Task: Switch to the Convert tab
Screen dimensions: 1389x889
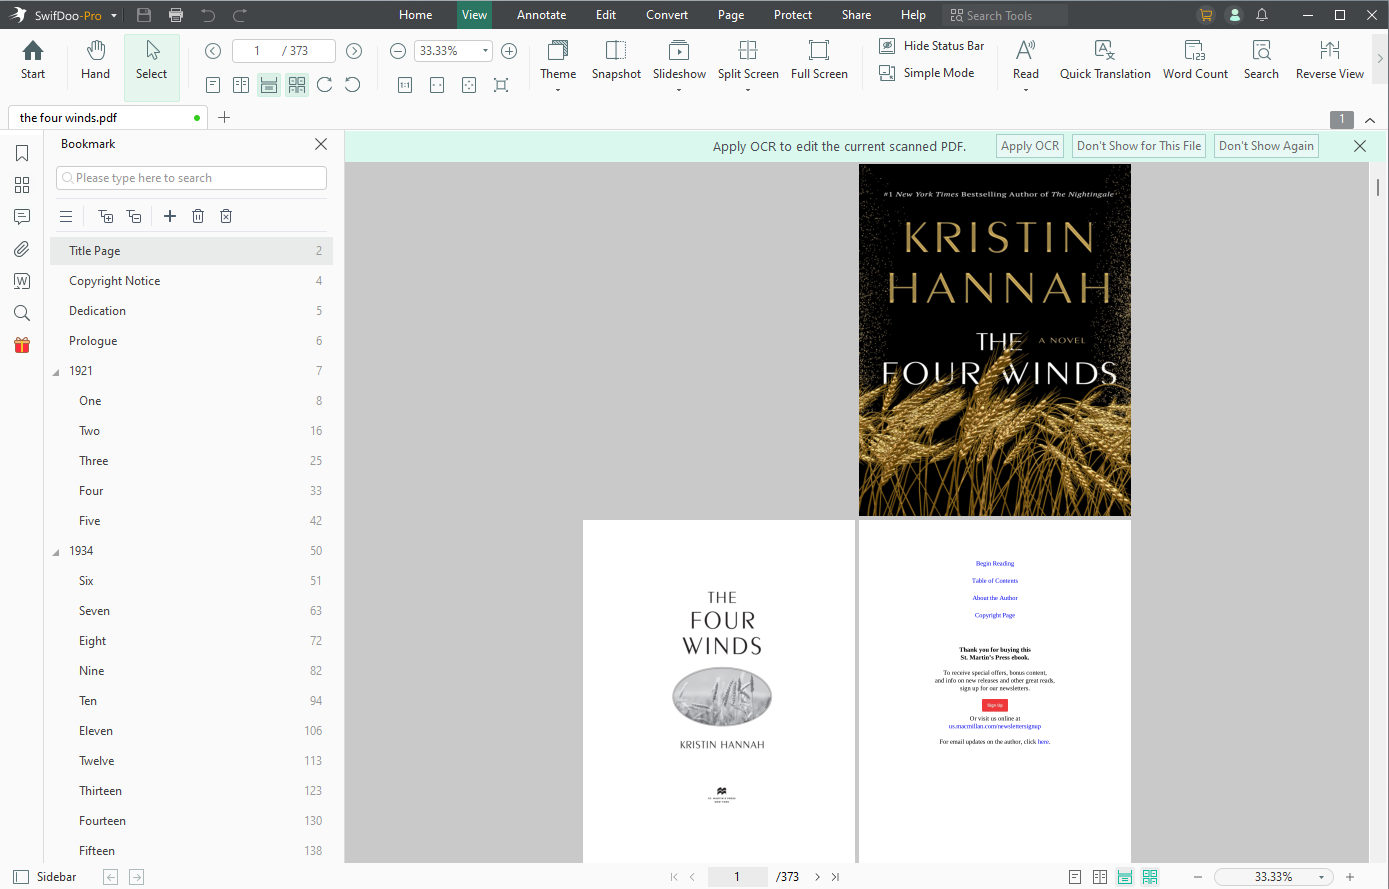Action: tap(667, 15)
